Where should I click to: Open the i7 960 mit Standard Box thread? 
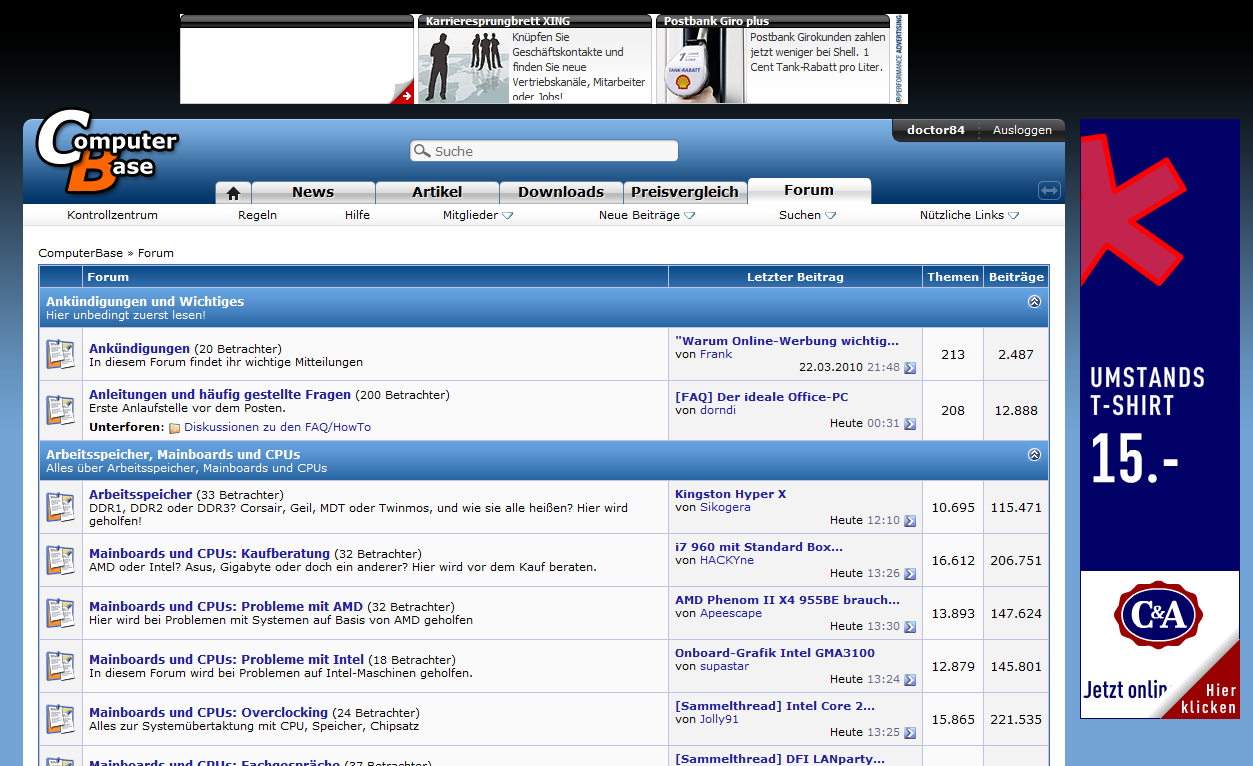(759, 547)
